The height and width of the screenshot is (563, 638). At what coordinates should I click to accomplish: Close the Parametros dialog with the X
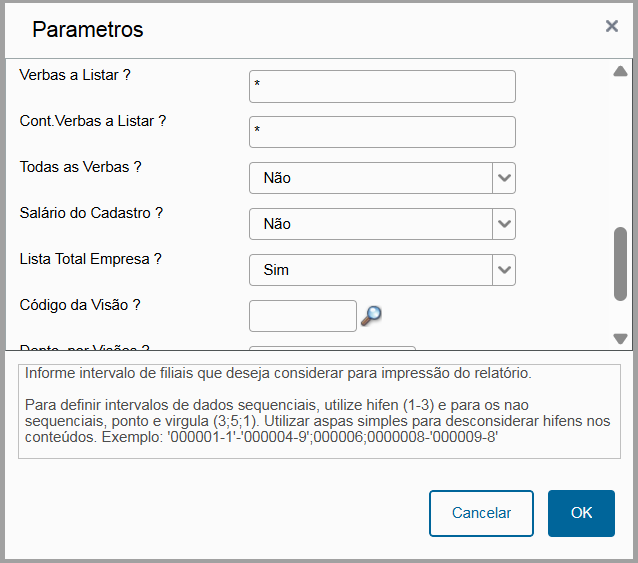click(612, 26)
